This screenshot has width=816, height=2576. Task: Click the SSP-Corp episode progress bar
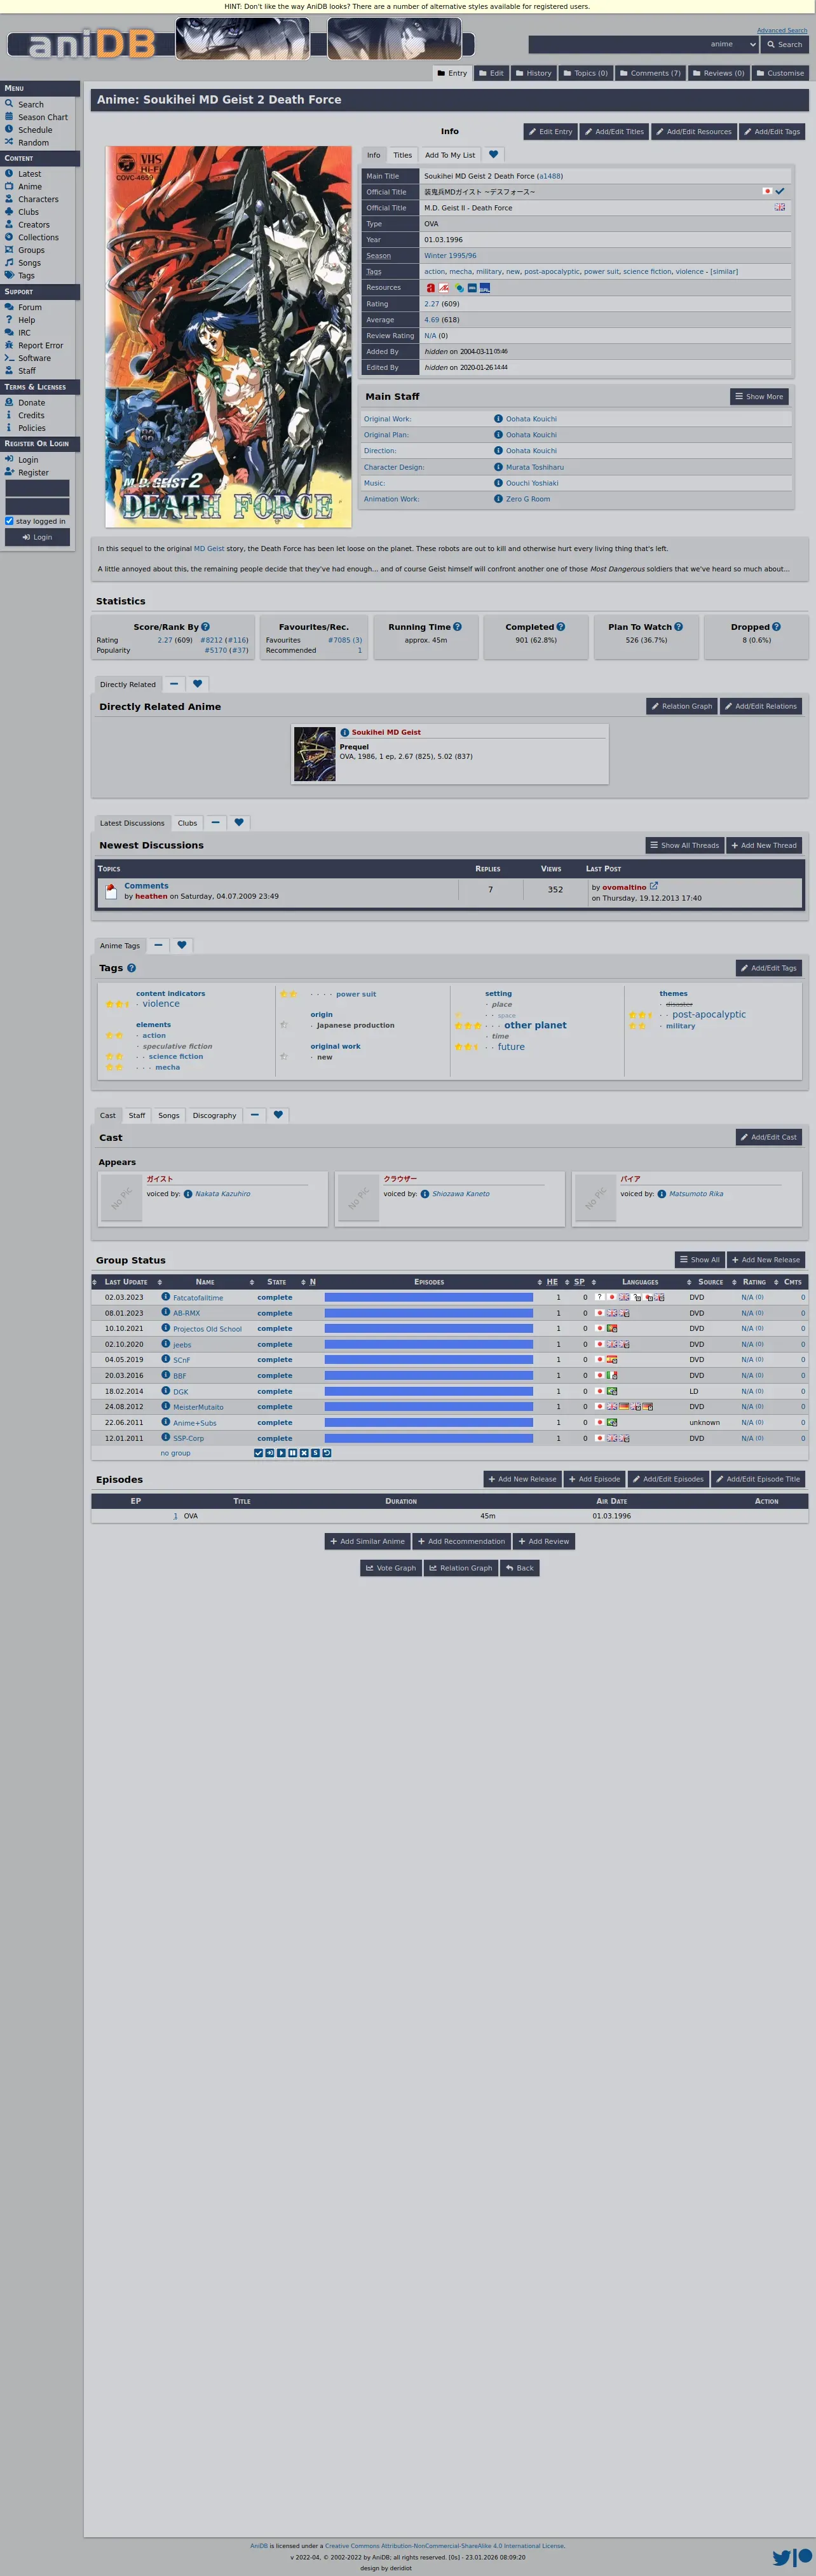(429, 1438)
